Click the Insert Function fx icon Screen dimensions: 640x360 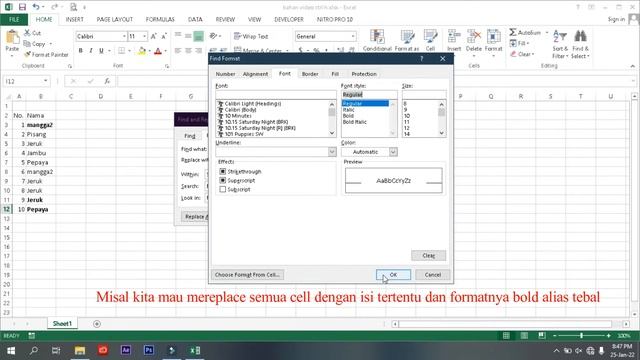[x=107, y=81]
